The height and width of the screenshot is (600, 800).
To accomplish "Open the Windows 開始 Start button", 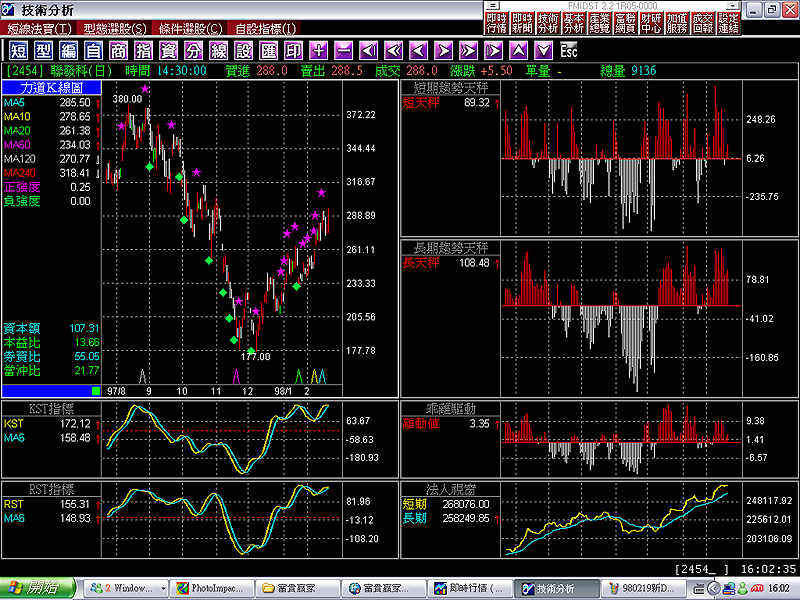I will (38, 588).
